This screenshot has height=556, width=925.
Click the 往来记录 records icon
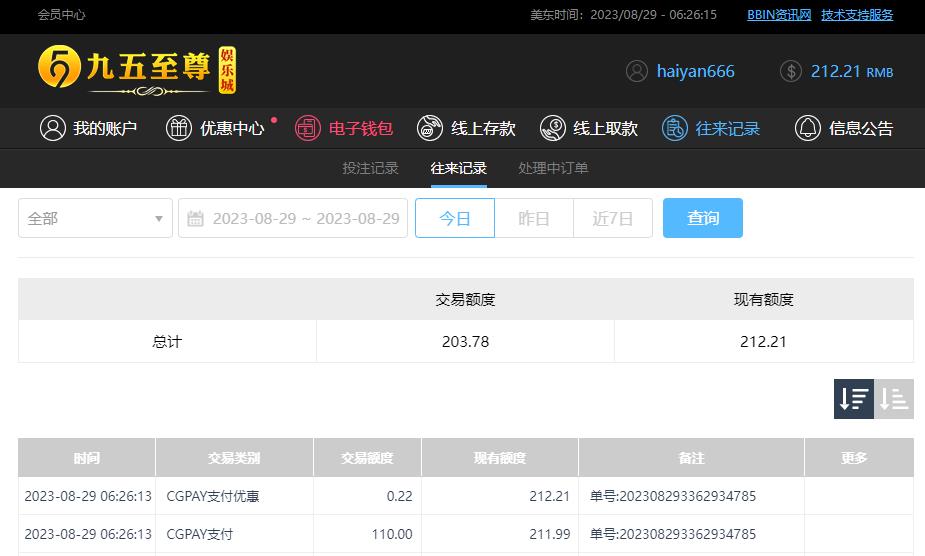point(675,128)
